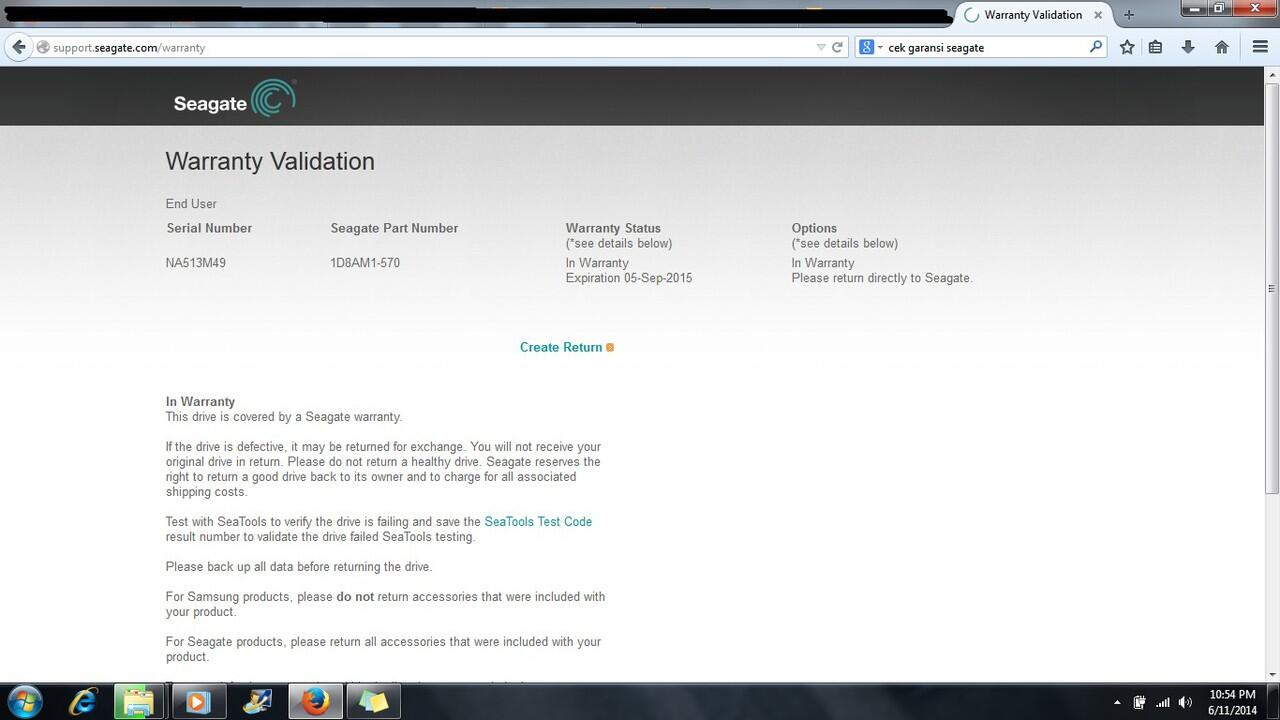Click the scrollbar up arrow

(1272, 75)
